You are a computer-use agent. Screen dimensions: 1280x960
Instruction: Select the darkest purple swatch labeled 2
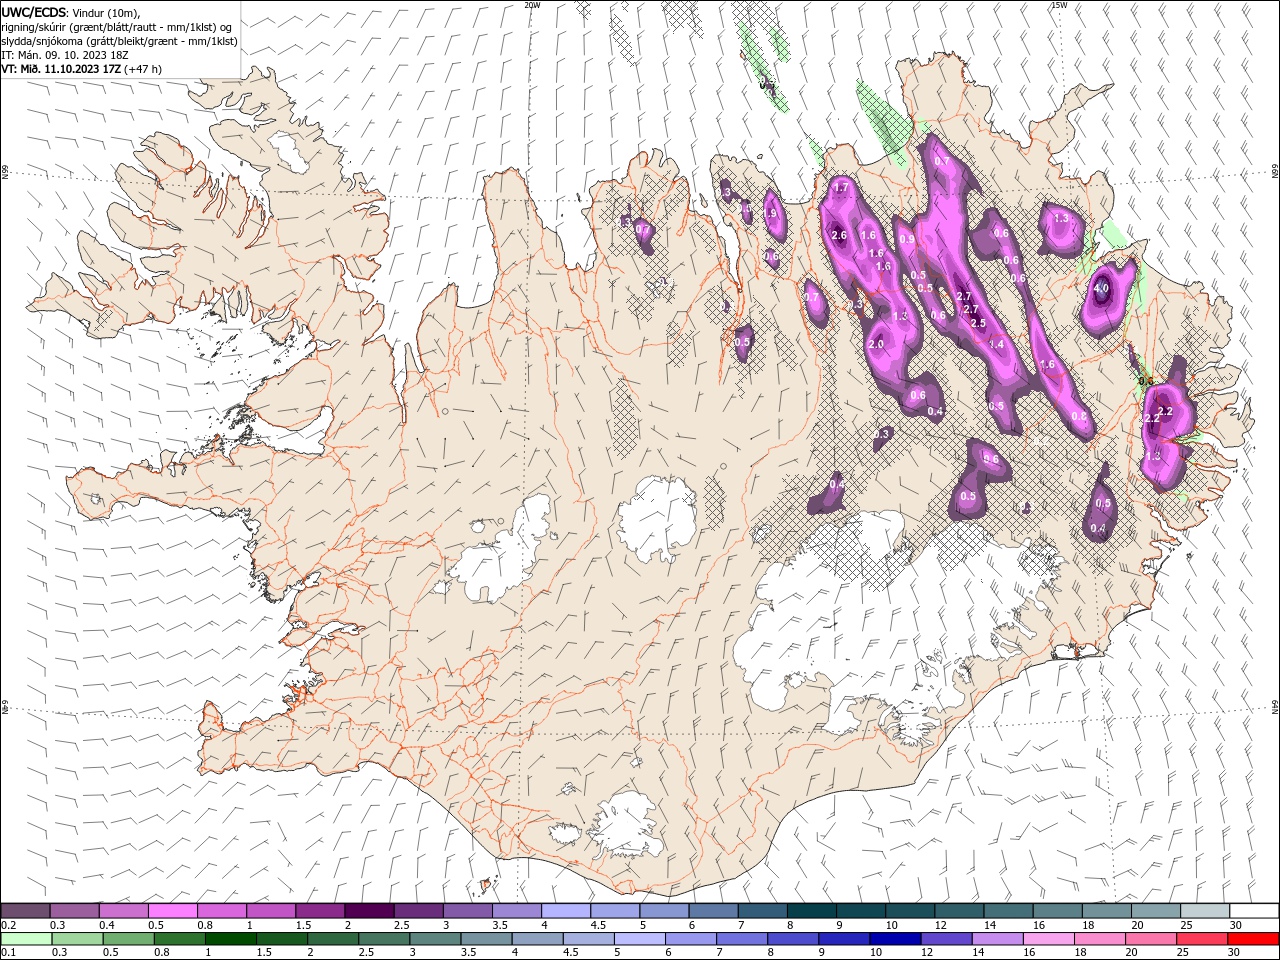(369, 911)
